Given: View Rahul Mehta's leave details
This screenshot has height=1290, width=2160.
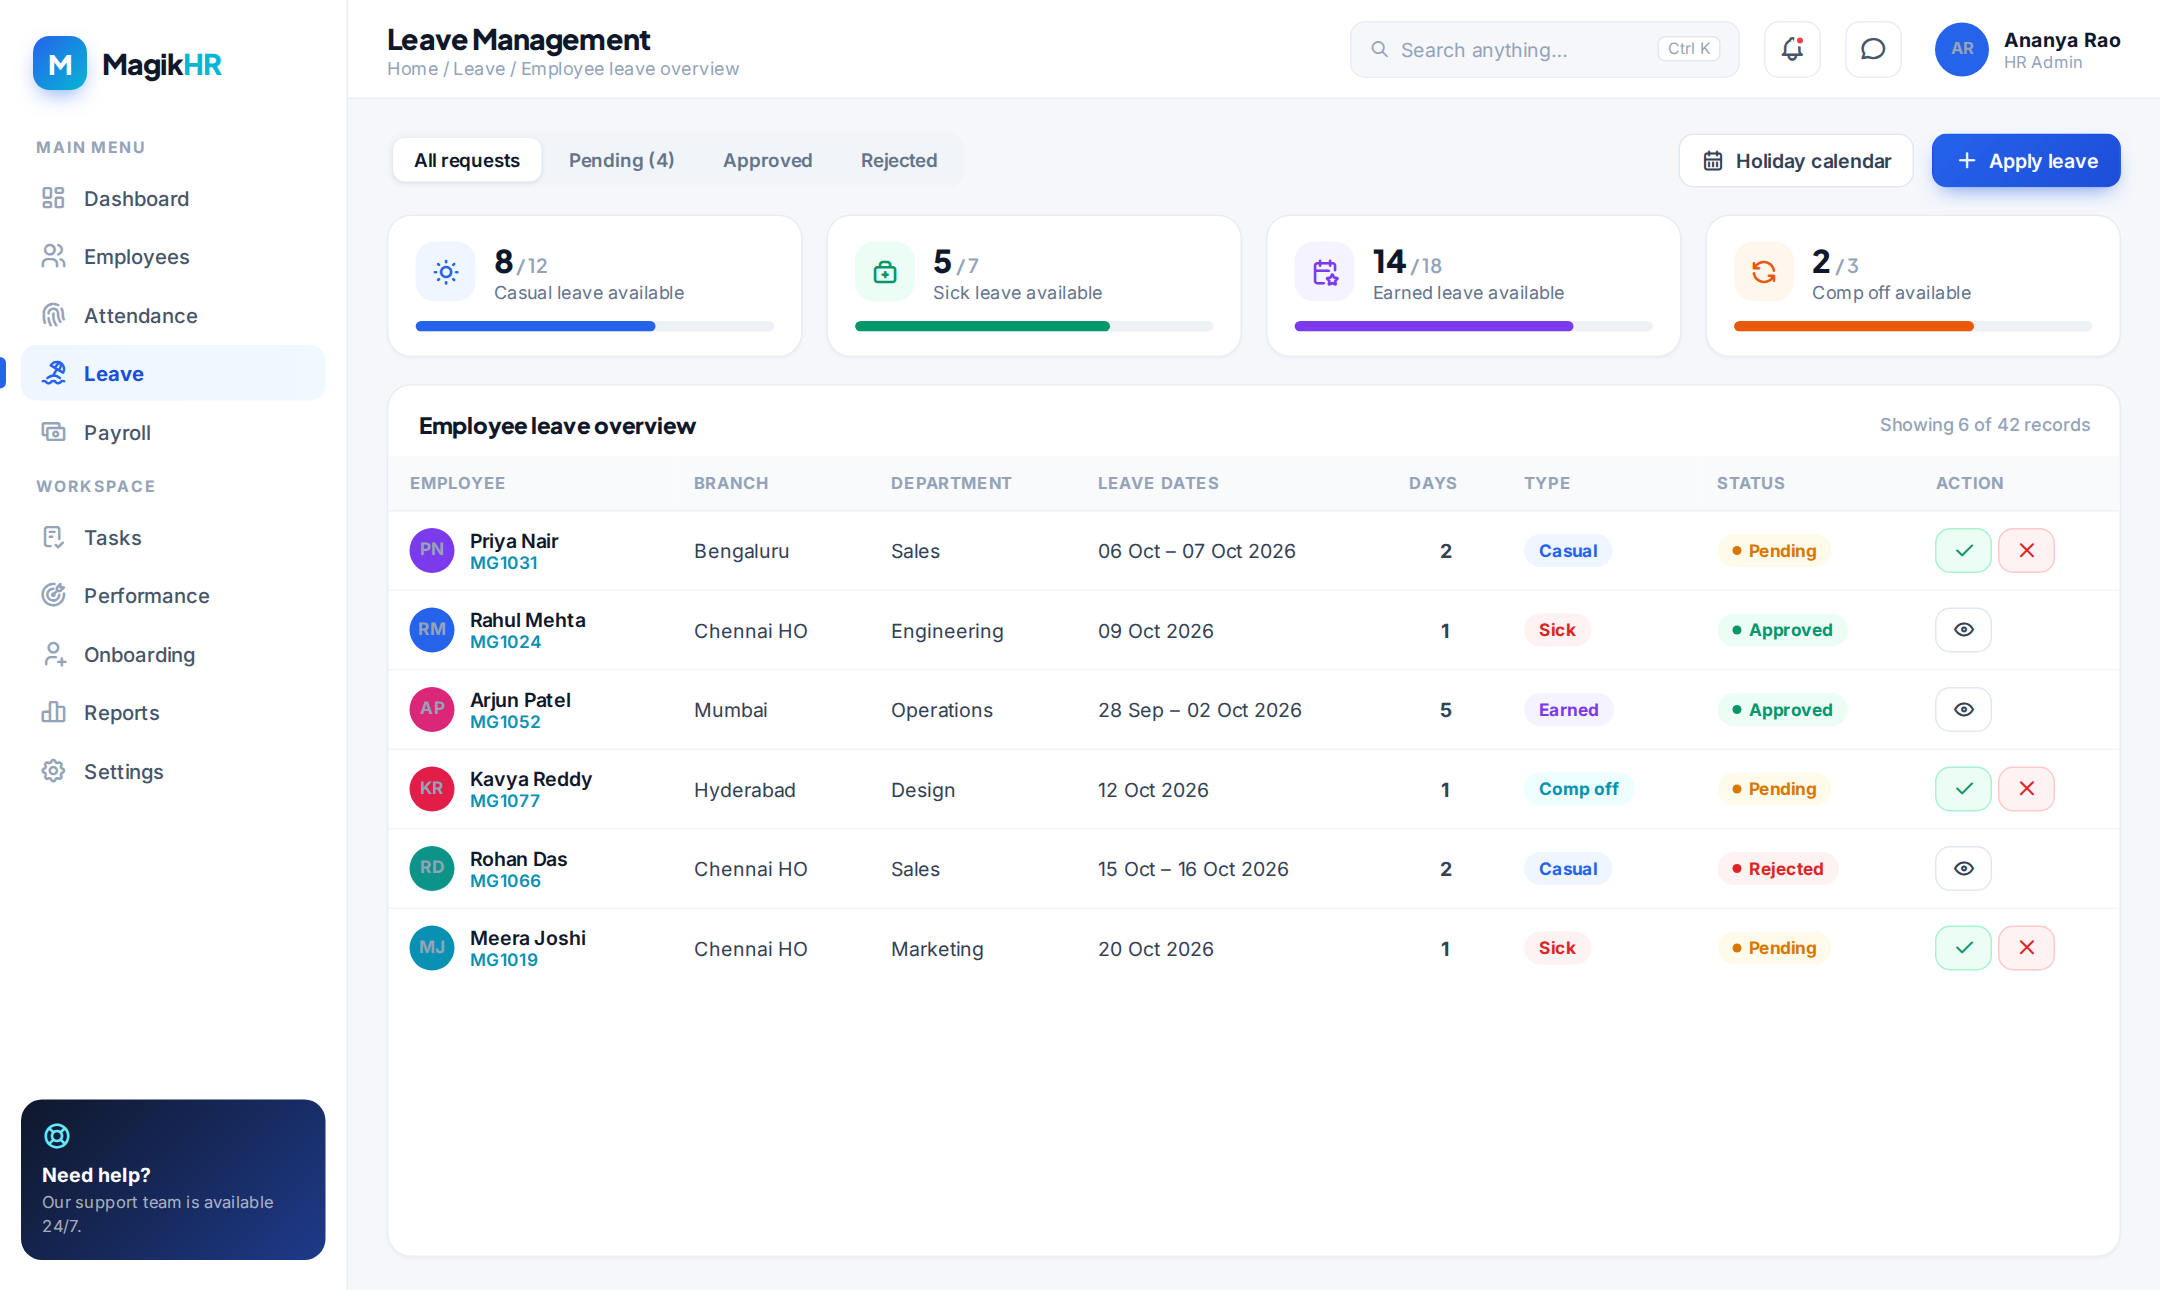Looking at the screenshot, I should pyautogui.click(x=1963, y=630).
